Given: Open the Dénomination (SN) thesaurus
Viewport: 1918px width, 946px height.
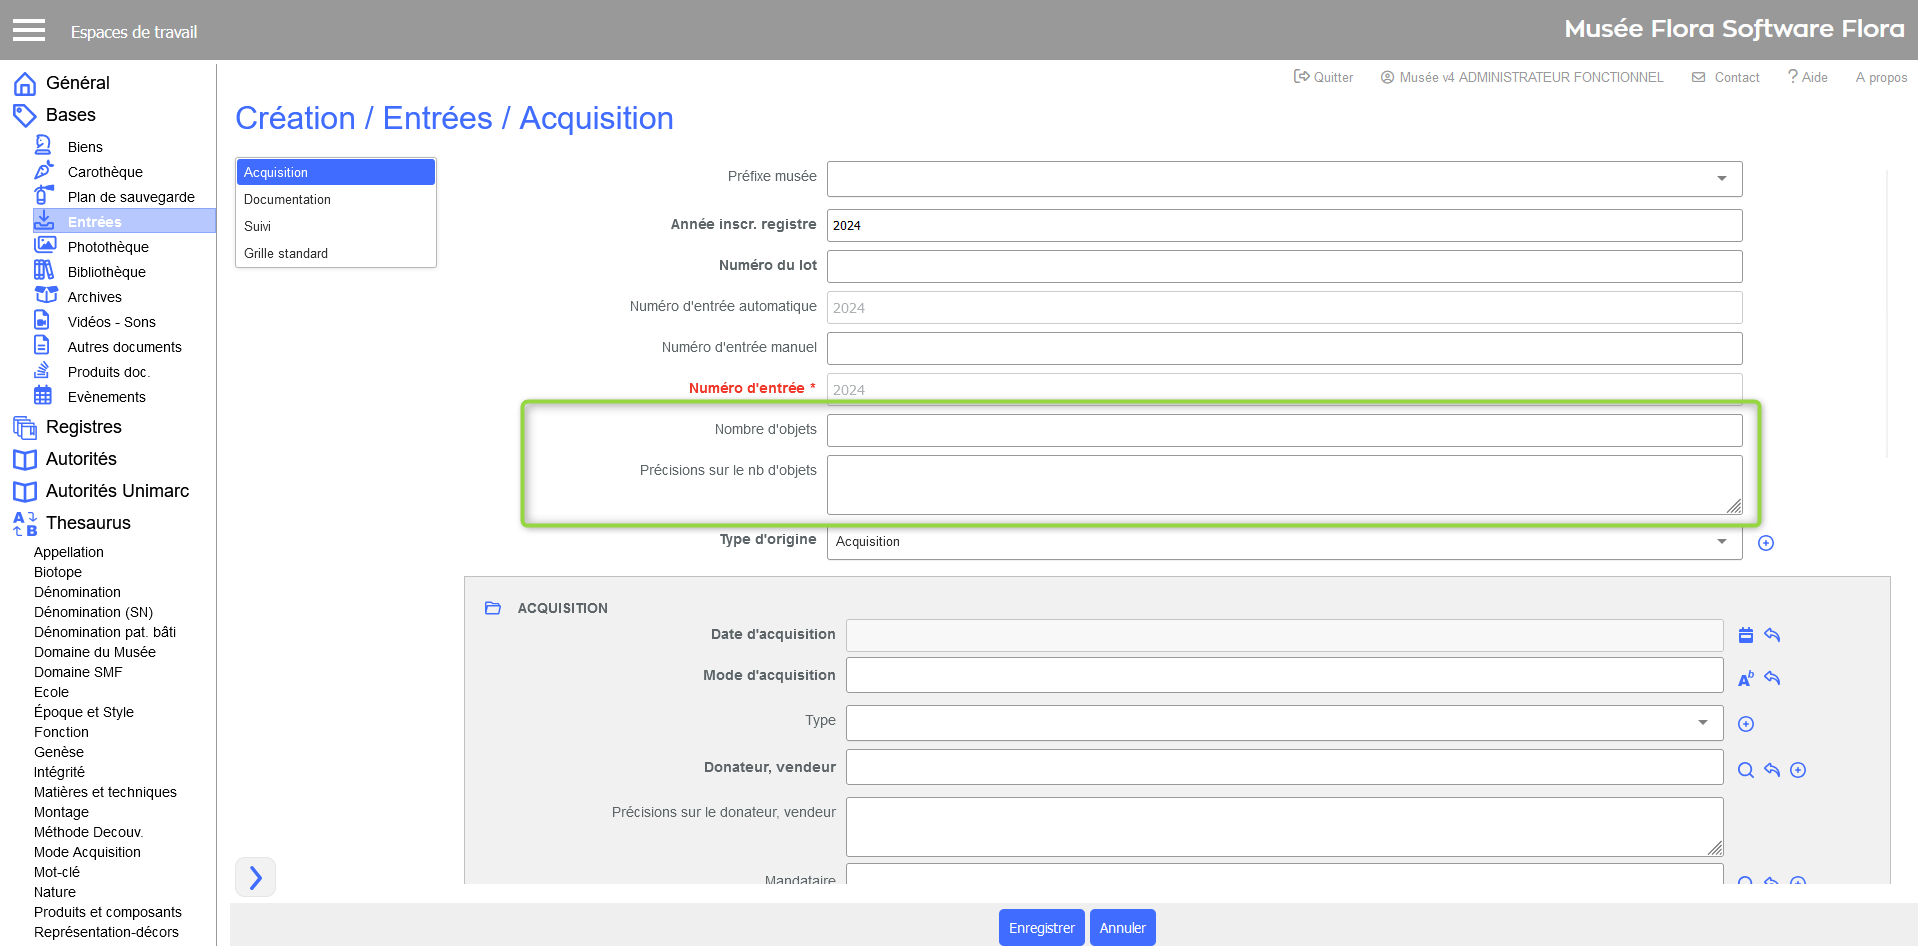Looking at the screenshot, I should [x=93, y=612].
